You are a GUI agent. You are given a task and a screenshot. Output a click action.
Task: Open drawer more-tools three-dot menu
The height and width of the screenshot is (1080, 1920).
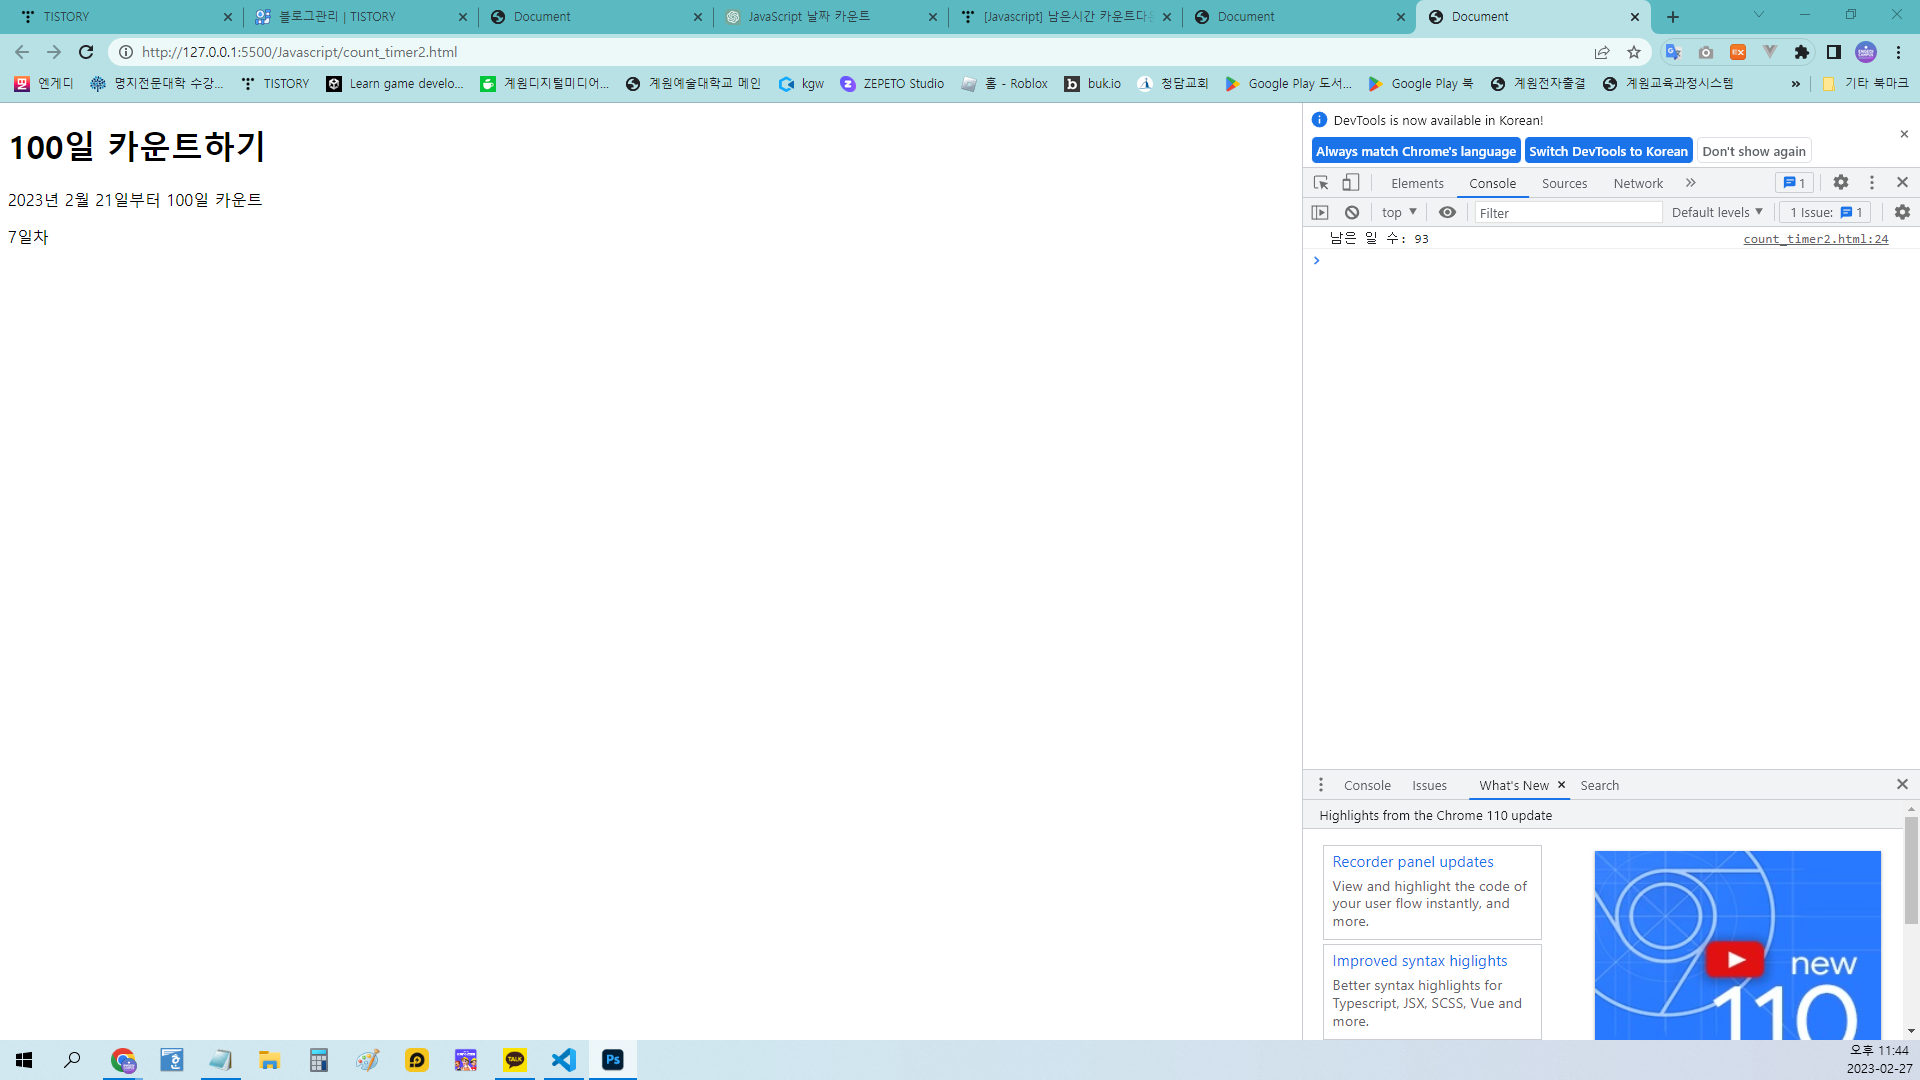pyautogui.click(x=1320, y=785)
